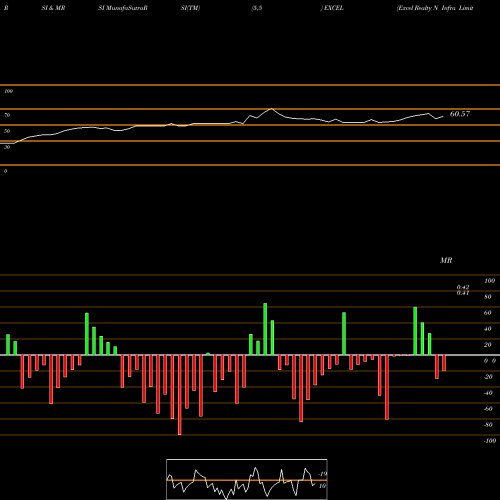Click the peak of the RSI line

tap(272, 109)
